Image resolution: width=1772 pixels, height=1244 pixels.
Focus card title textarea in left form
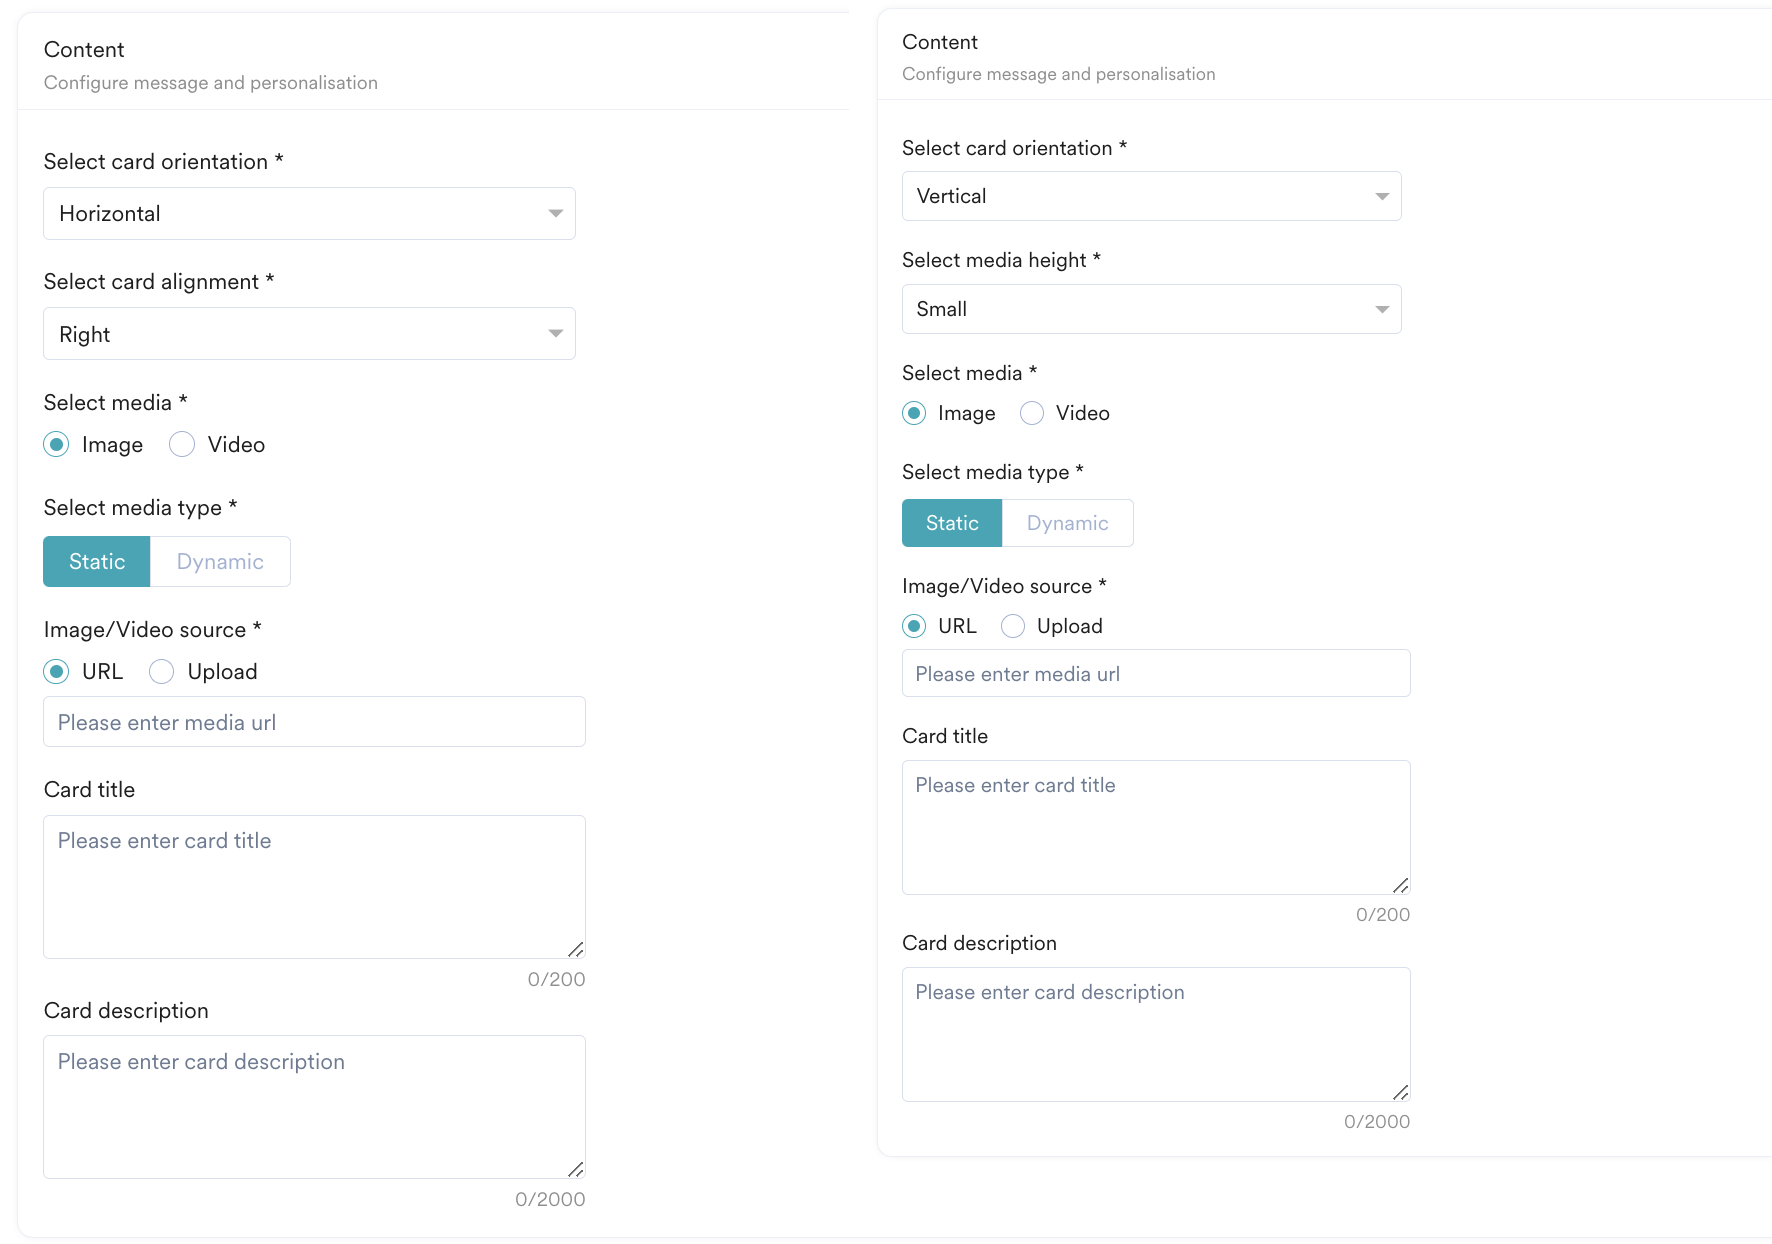314,887
